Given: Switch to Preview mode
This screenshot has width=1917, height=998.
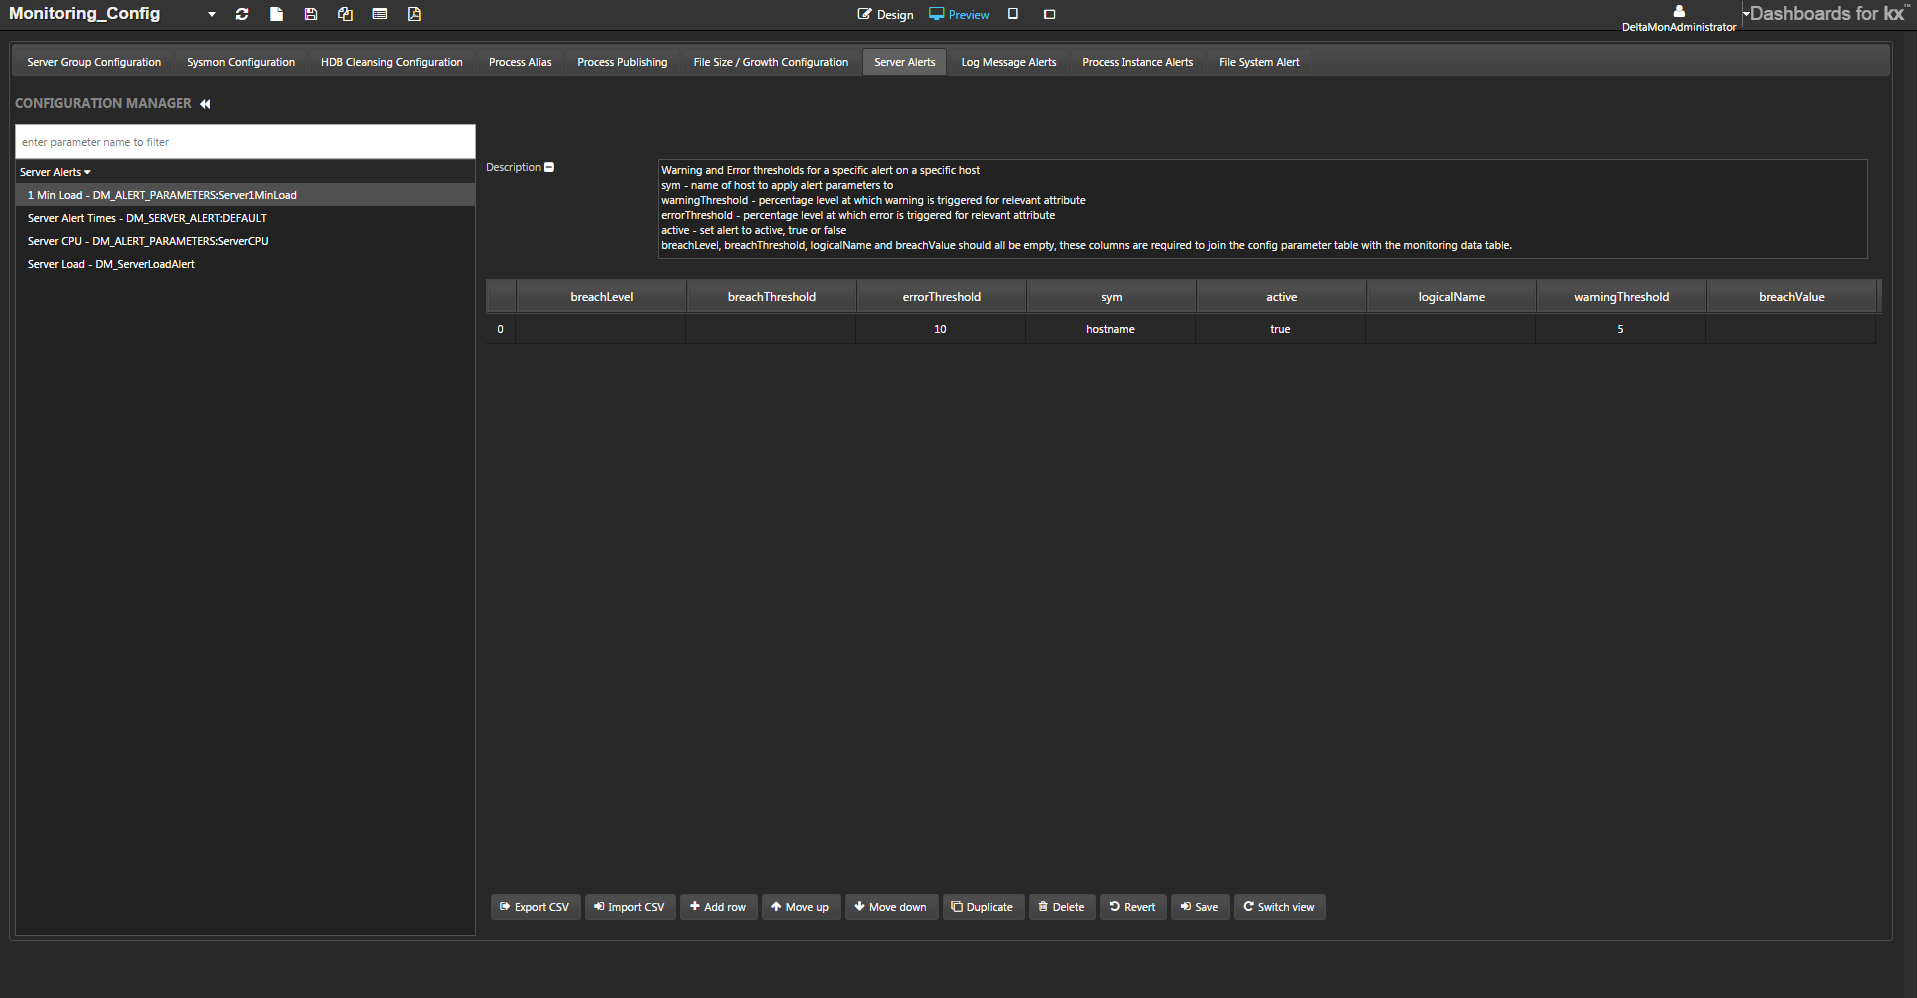Looking at the screenshot, I should click(959, 14).
